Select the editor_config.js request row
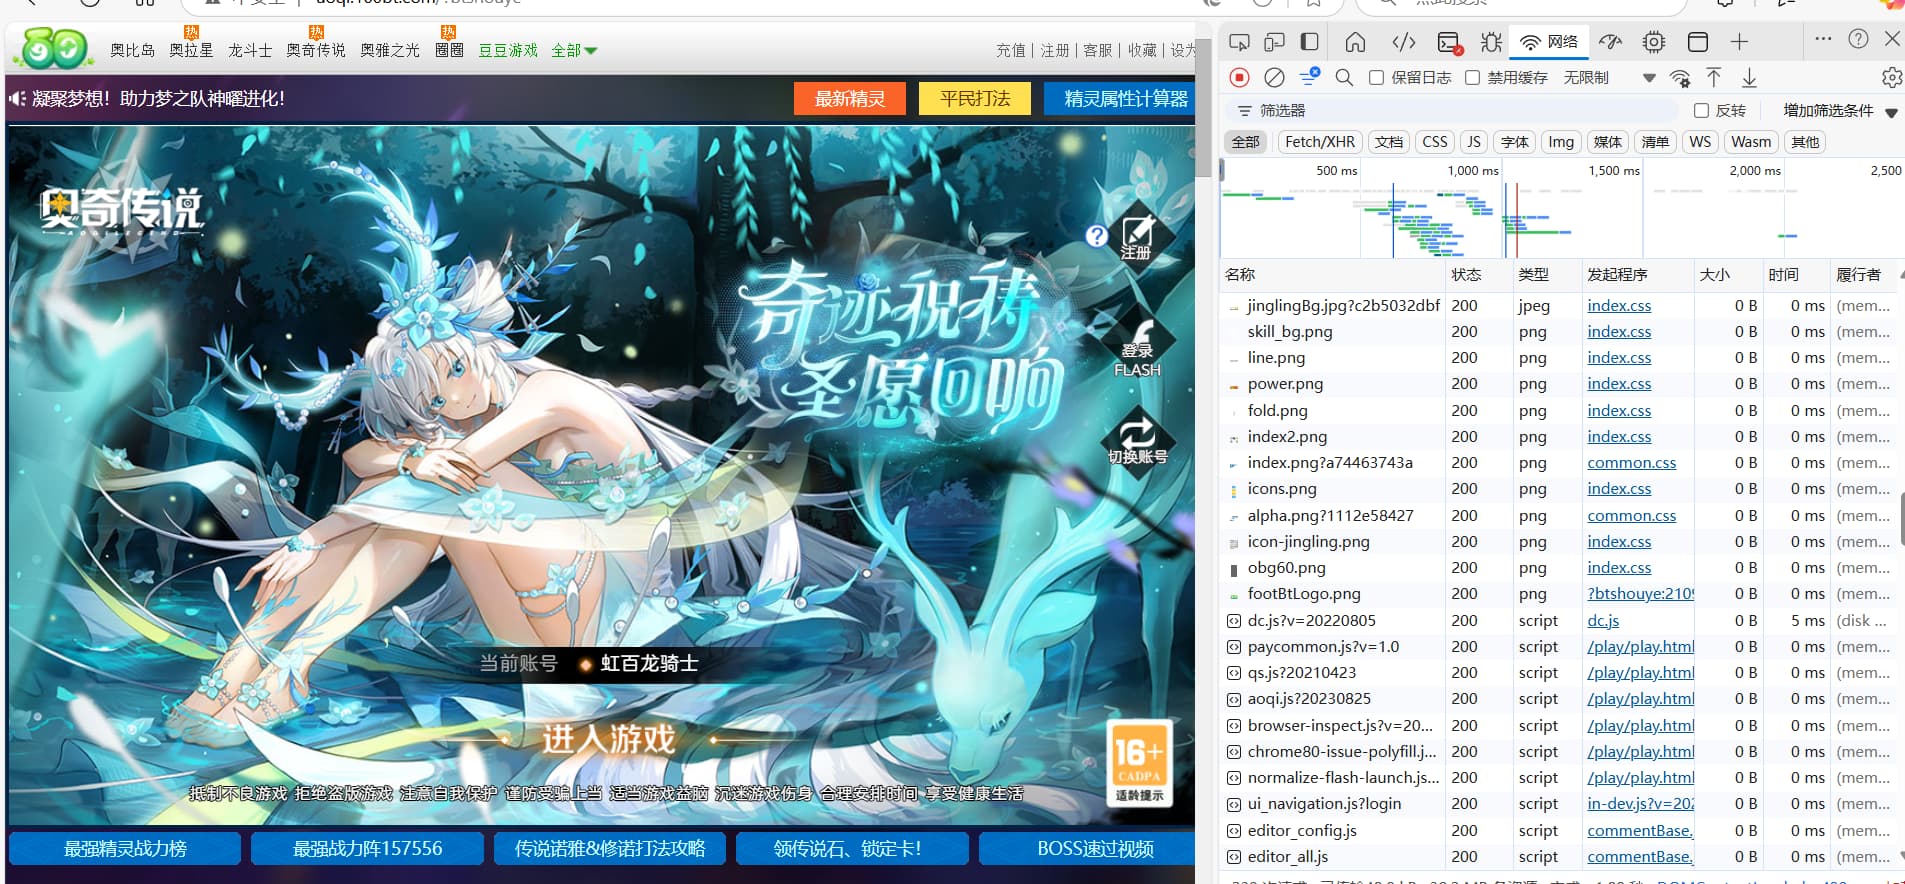The image size is (1905, 884). click(x=1560, y=830)
